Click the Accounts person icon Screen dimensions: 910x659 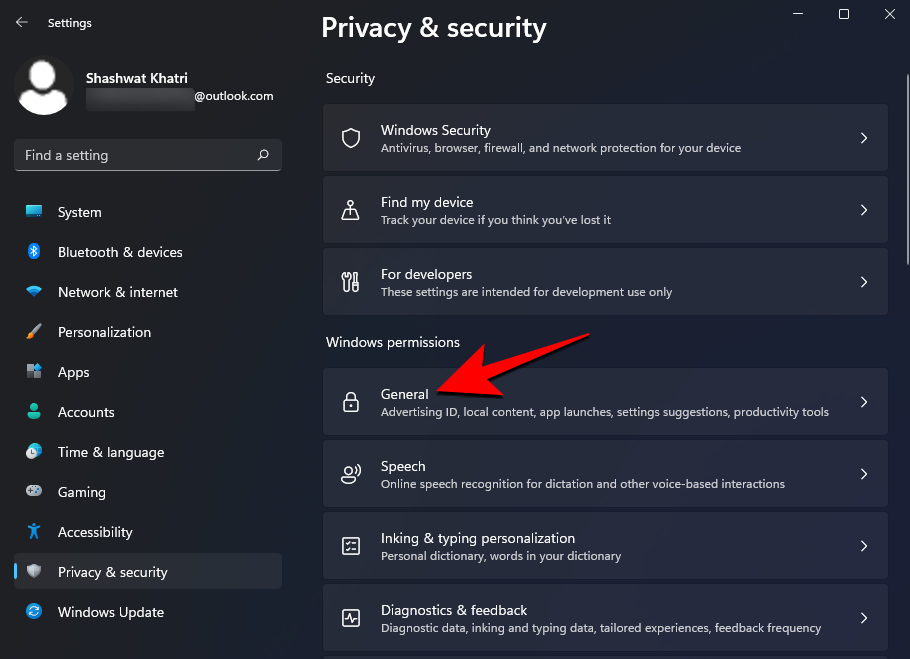click(x=34, y=412)
